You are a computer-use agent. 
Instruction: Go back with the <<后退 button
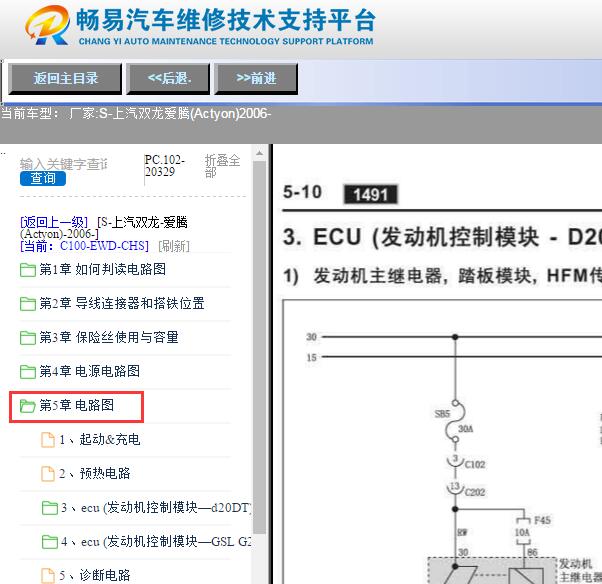169,78
